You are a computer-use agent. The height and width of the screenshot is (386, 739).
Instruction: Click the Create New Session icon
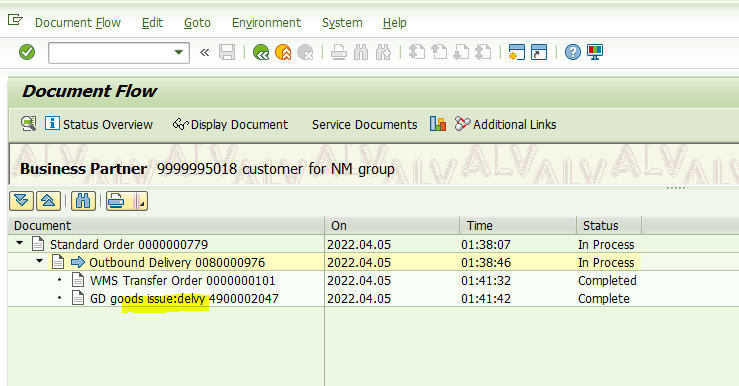click(517, 52)
